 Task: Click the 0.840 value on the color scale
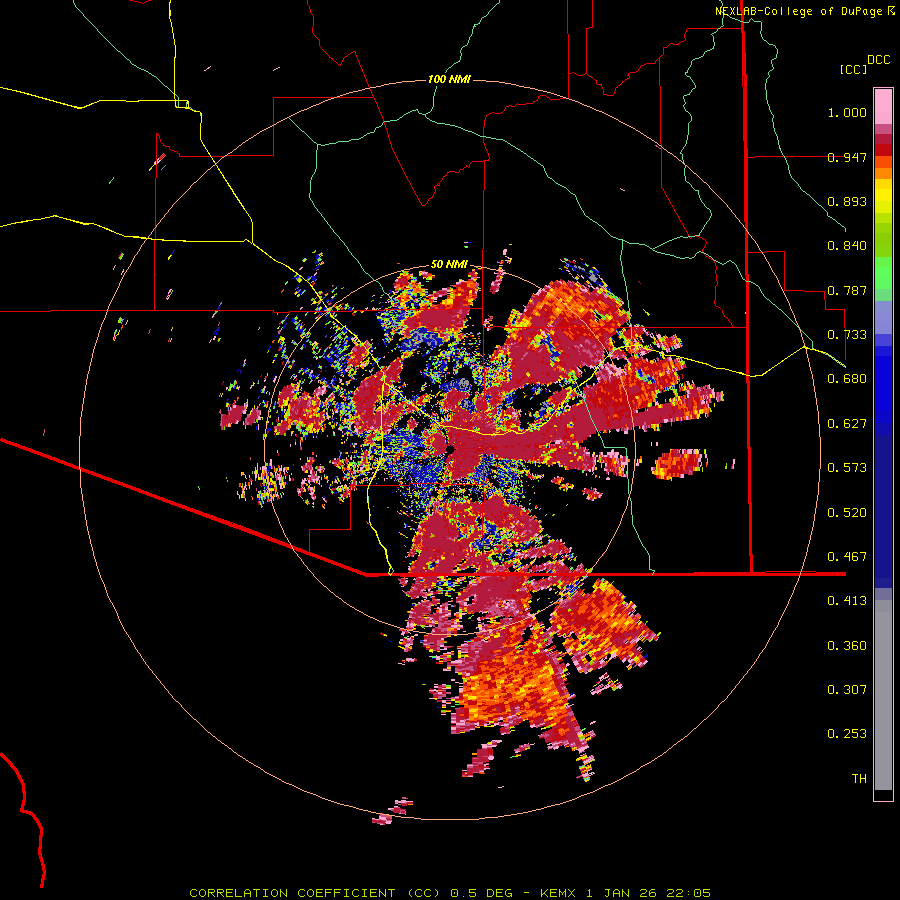847,246
